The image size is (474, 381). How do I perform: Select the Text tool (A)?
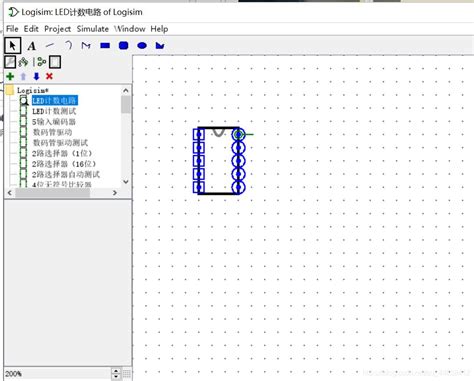point(32,46)
